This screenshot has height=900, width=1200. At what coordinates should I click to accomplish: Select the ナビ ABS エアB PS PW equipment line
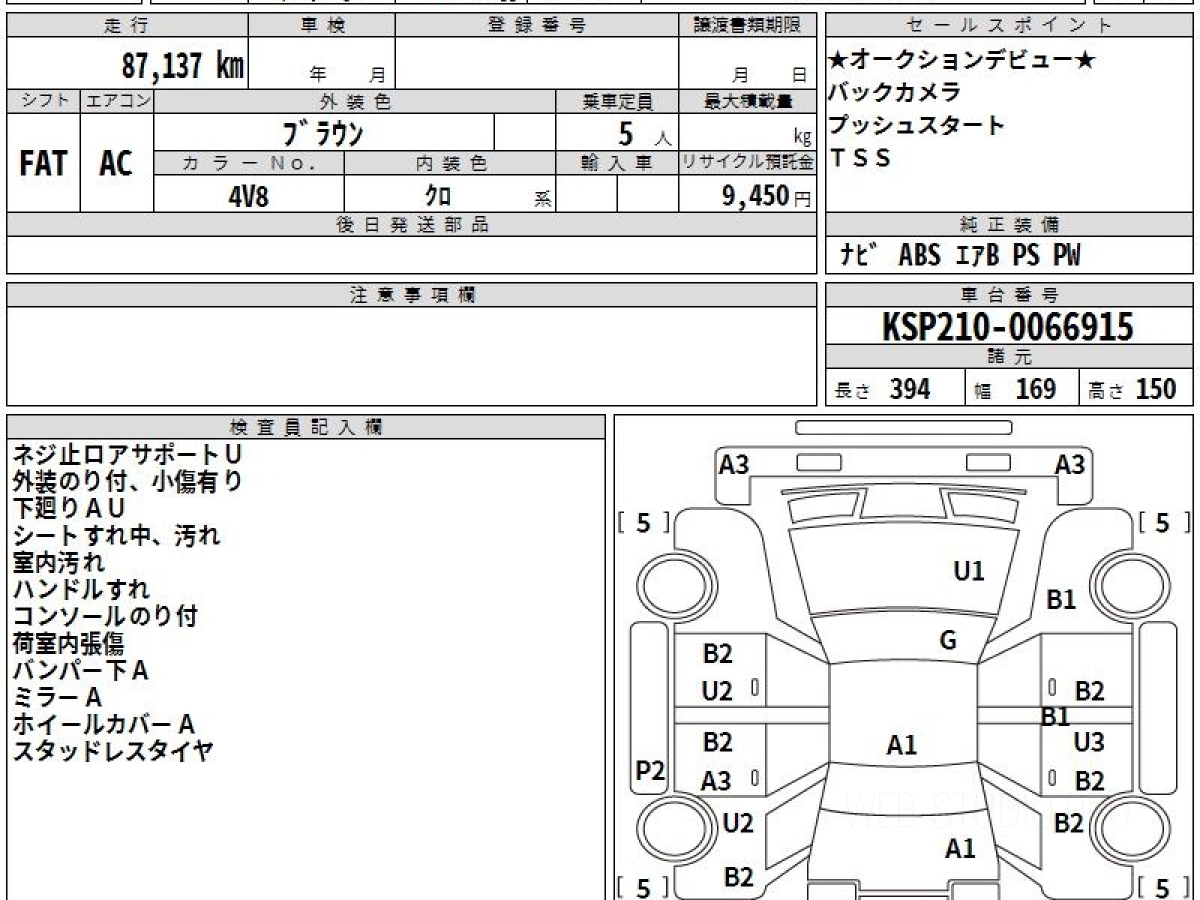tap(960, 256)
